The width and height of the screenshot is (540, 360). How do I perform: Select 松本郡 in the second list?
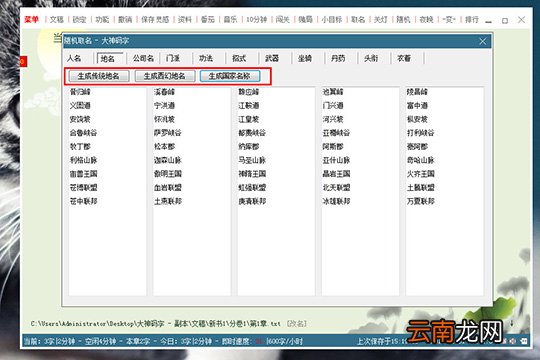click(164, 146)
